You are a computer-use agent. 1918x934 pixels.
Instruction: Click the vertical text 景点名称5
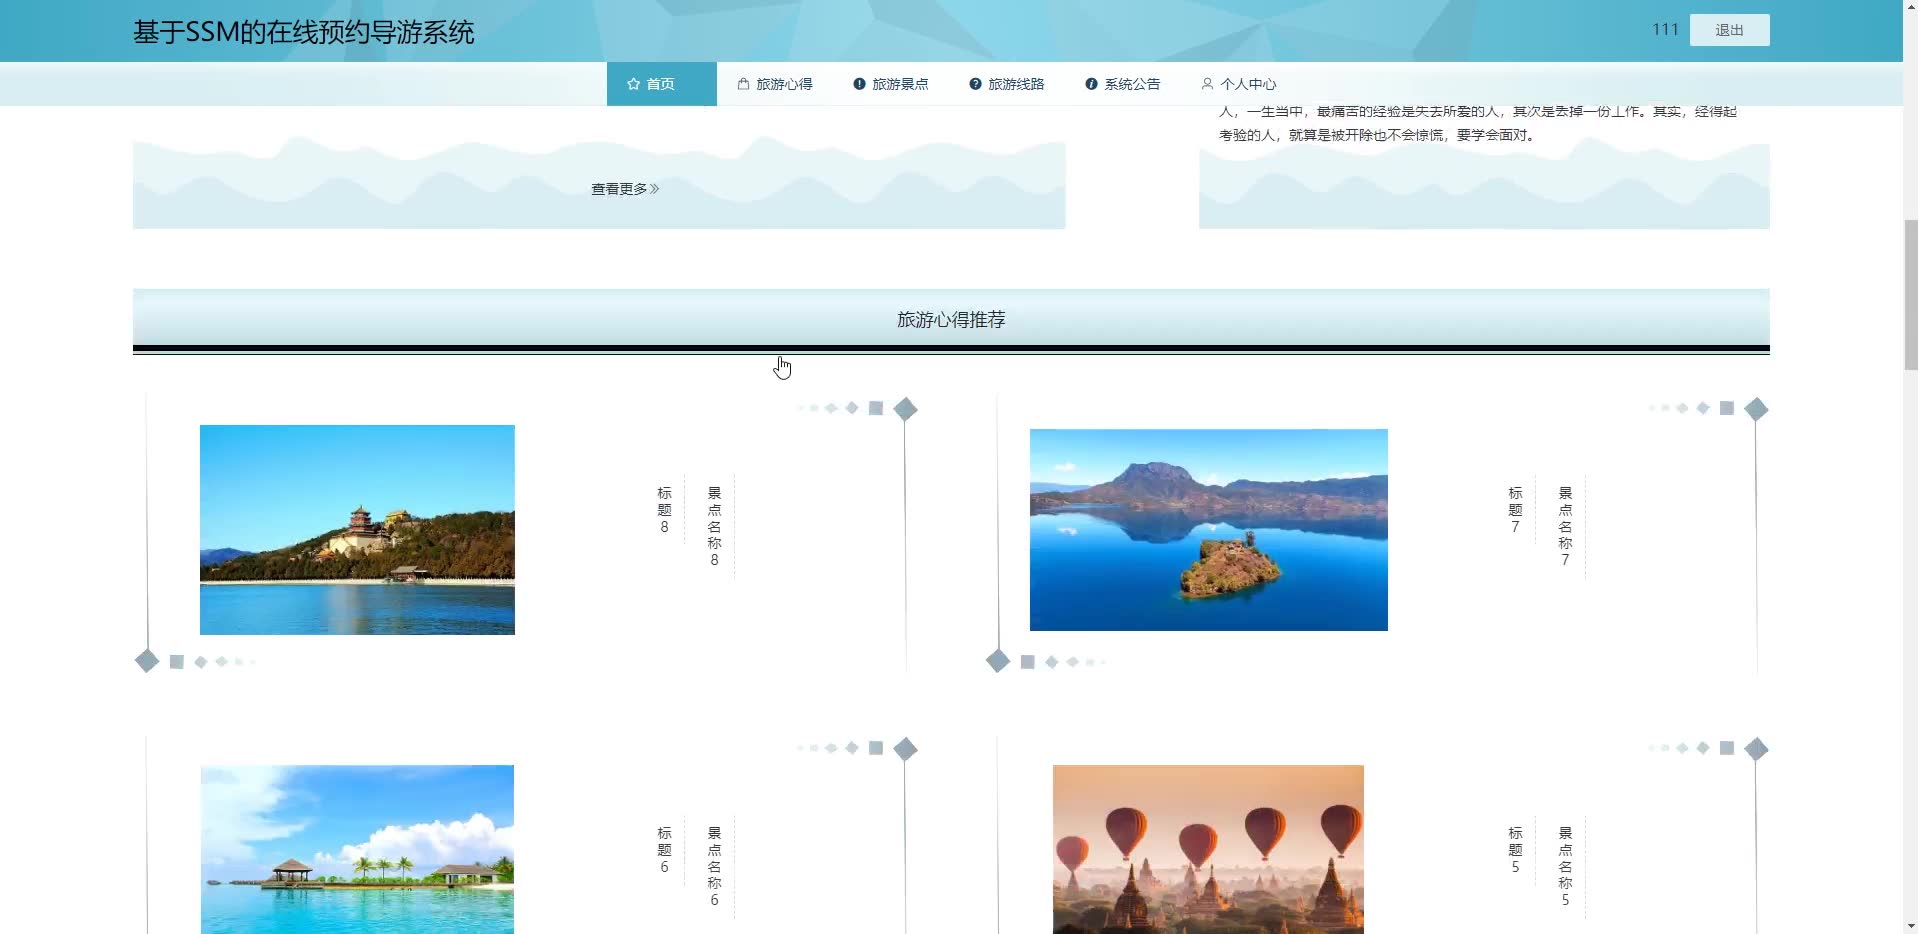click(x=1565, y=867)
